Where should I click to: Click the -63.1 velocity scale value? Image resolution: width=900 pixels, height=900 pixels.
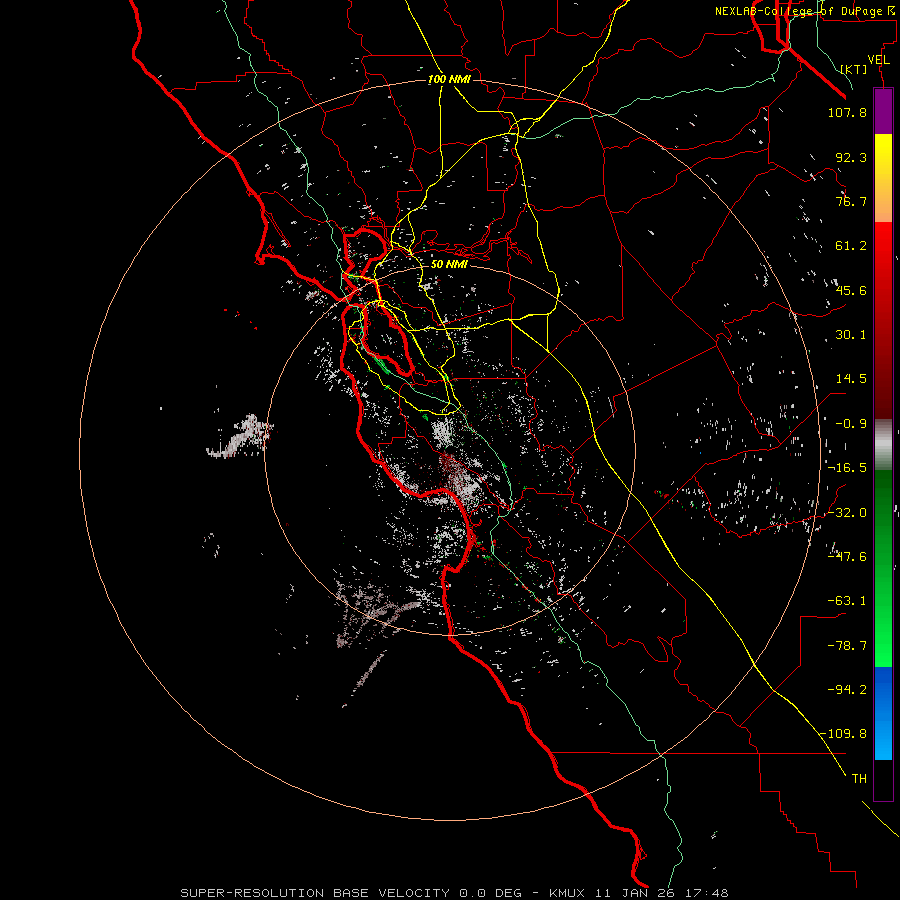pyautogui.click(x=847, y=601)
